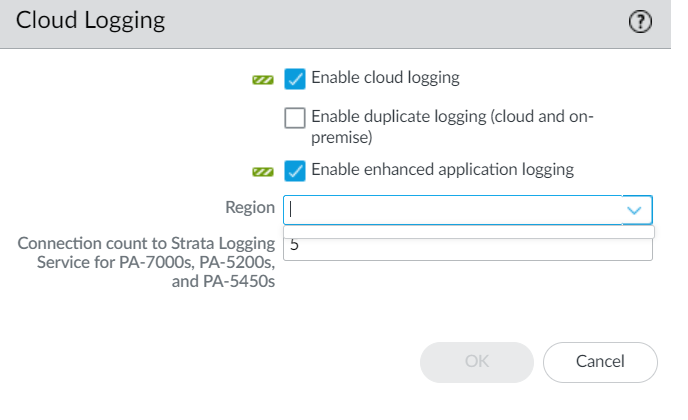Disable the enhanced application logging checkbox

click(295, 170)
